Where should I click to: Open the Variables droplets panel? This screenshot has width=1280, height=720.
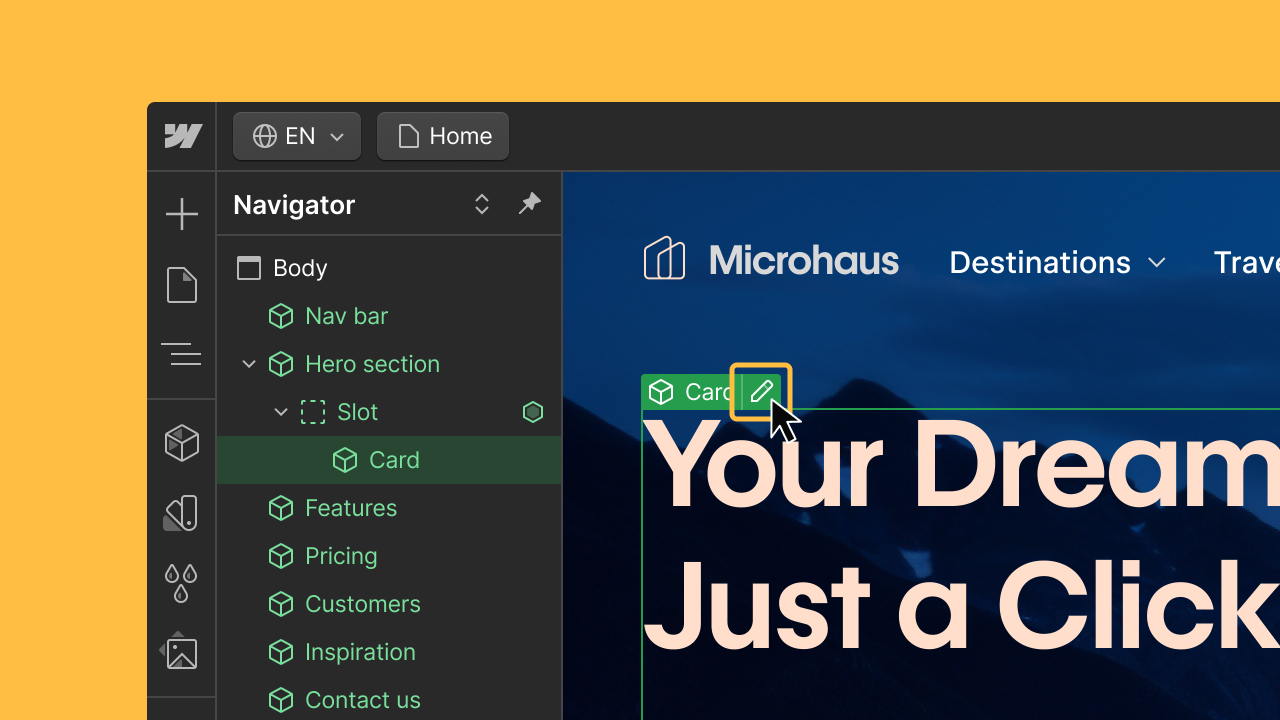[x=182, y=583]
